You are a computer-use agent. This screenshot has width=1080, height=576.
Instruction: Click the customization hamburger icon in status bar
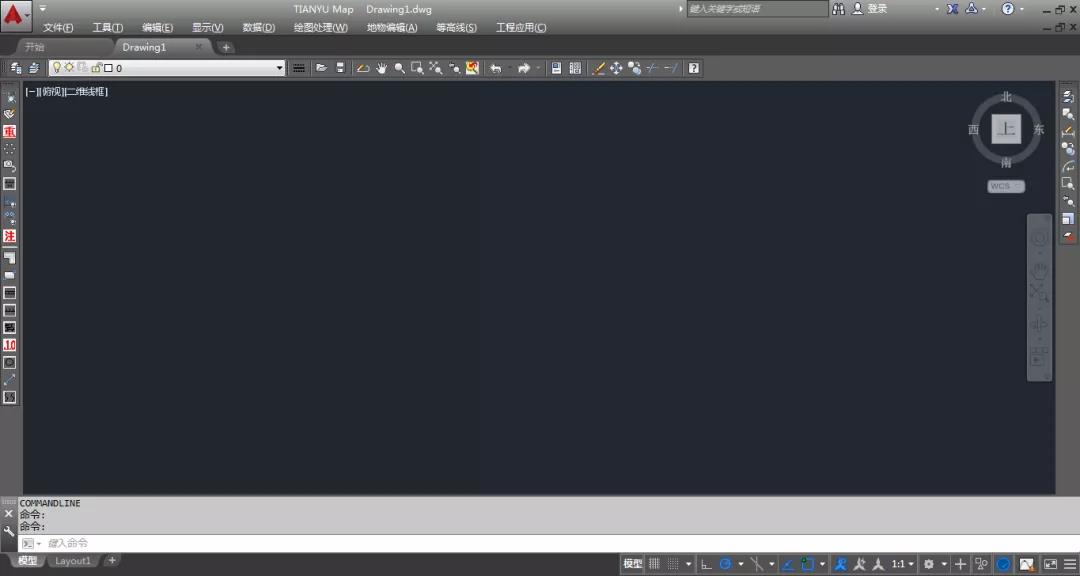pyautogui.click(x=1068, y=564)
